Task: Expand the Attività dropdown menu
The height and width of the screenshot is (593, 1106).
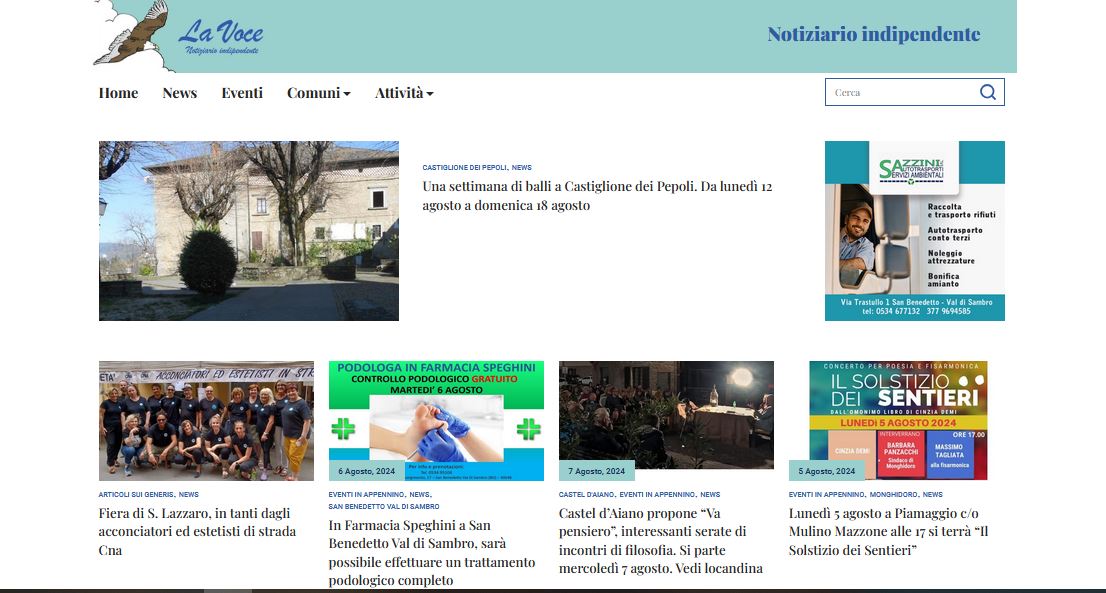Action: 404,93
